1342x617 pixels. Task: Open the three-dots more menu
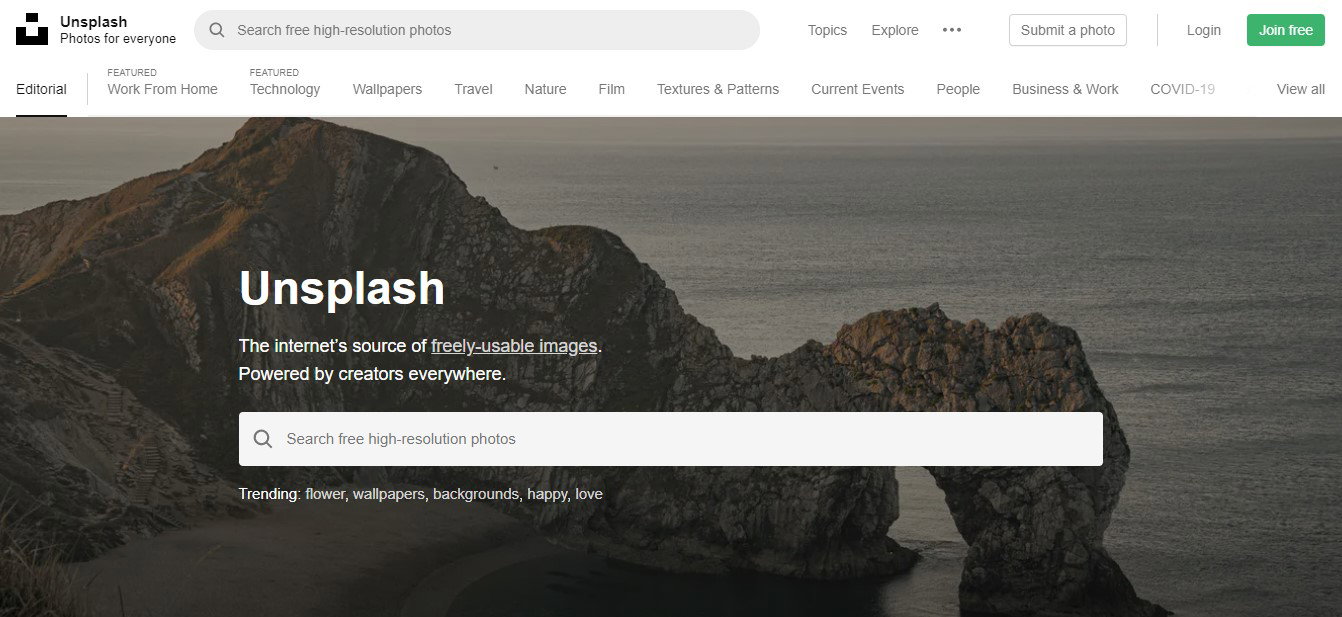(x=952, y=30)
